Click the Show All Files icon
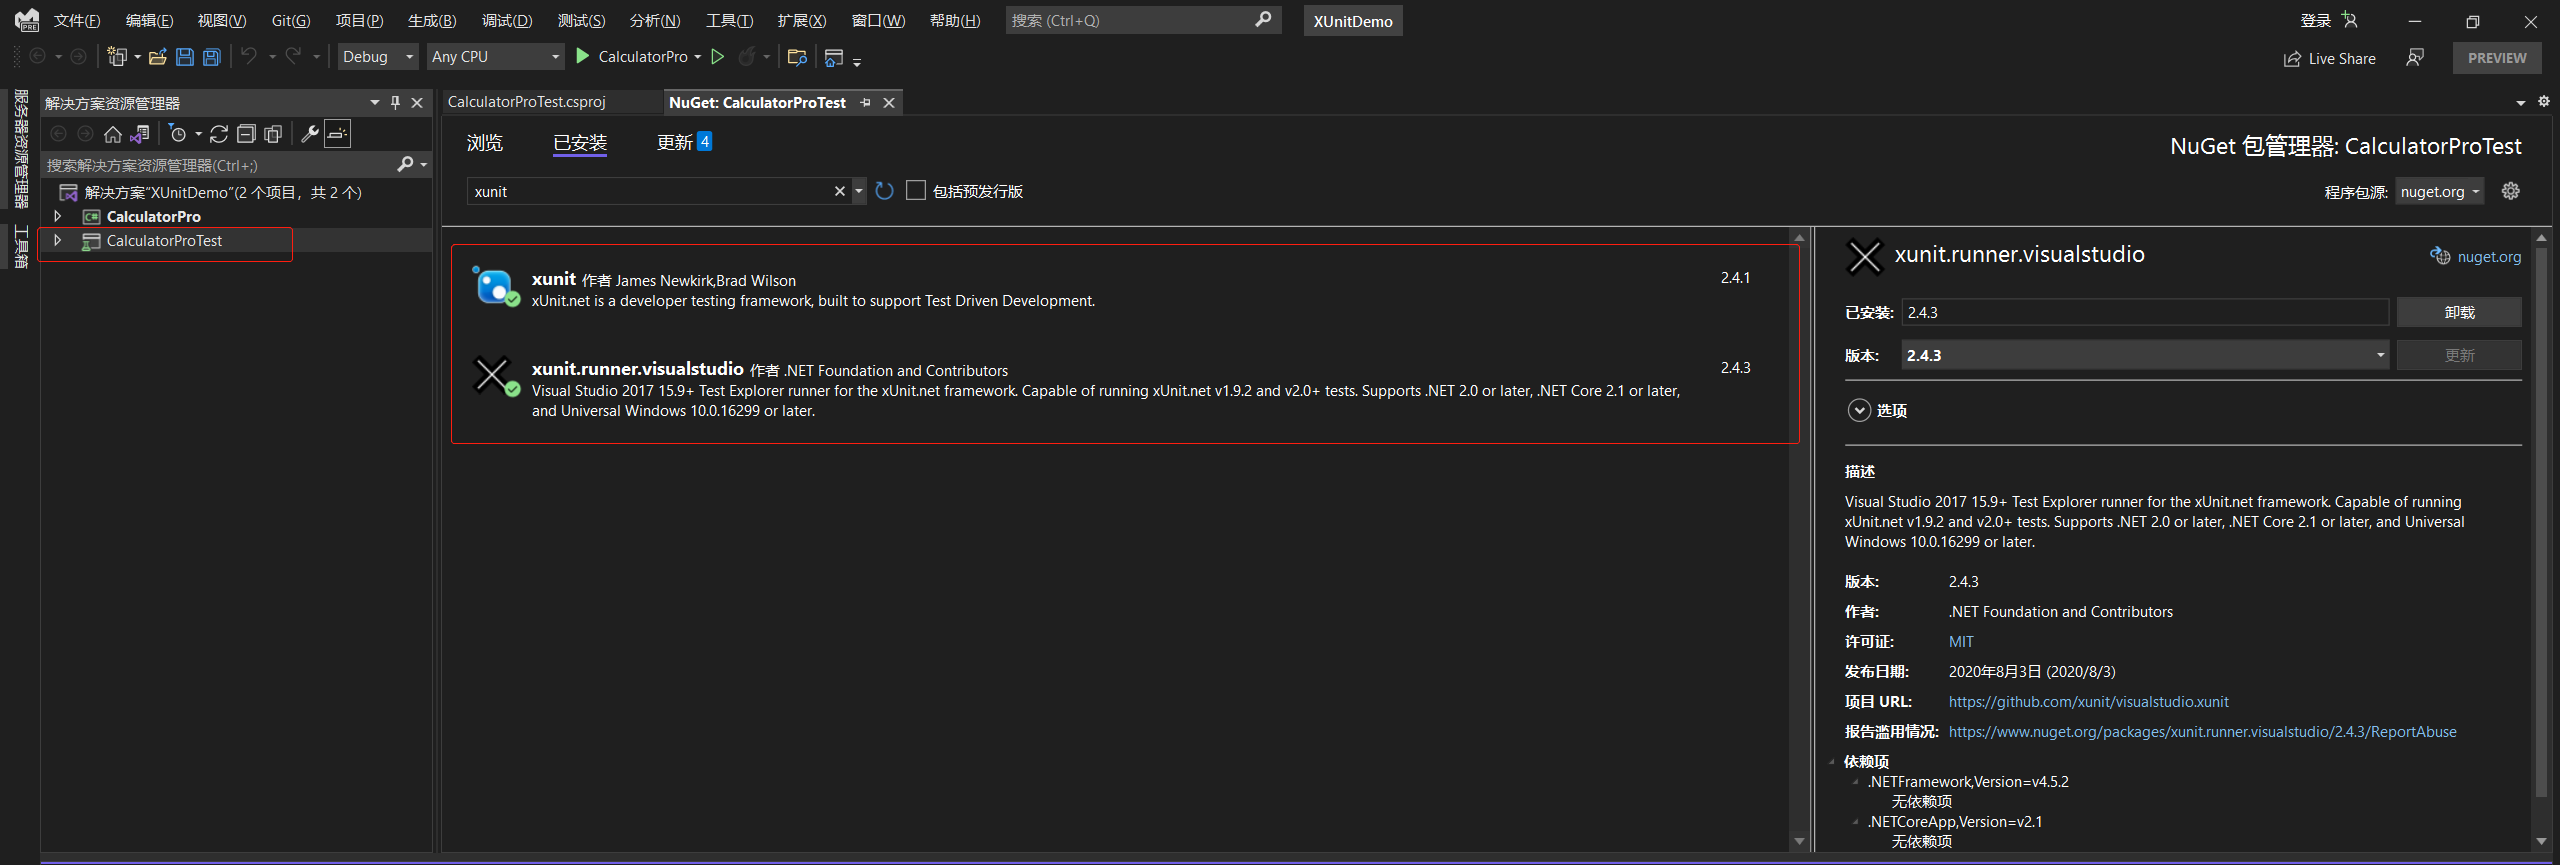The height and width of the screenshot is (865, 2560). pos(273,134)
